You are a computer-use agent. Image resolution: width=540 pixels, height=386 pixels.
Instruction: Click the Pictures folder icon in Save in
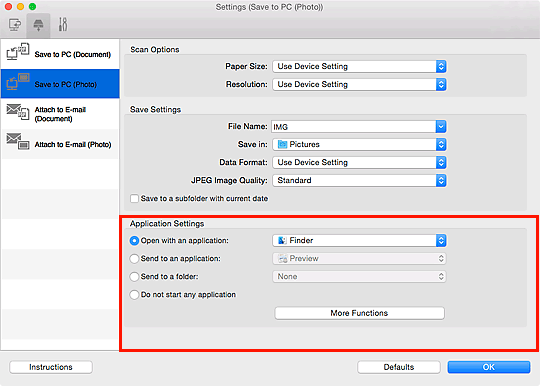282,144
